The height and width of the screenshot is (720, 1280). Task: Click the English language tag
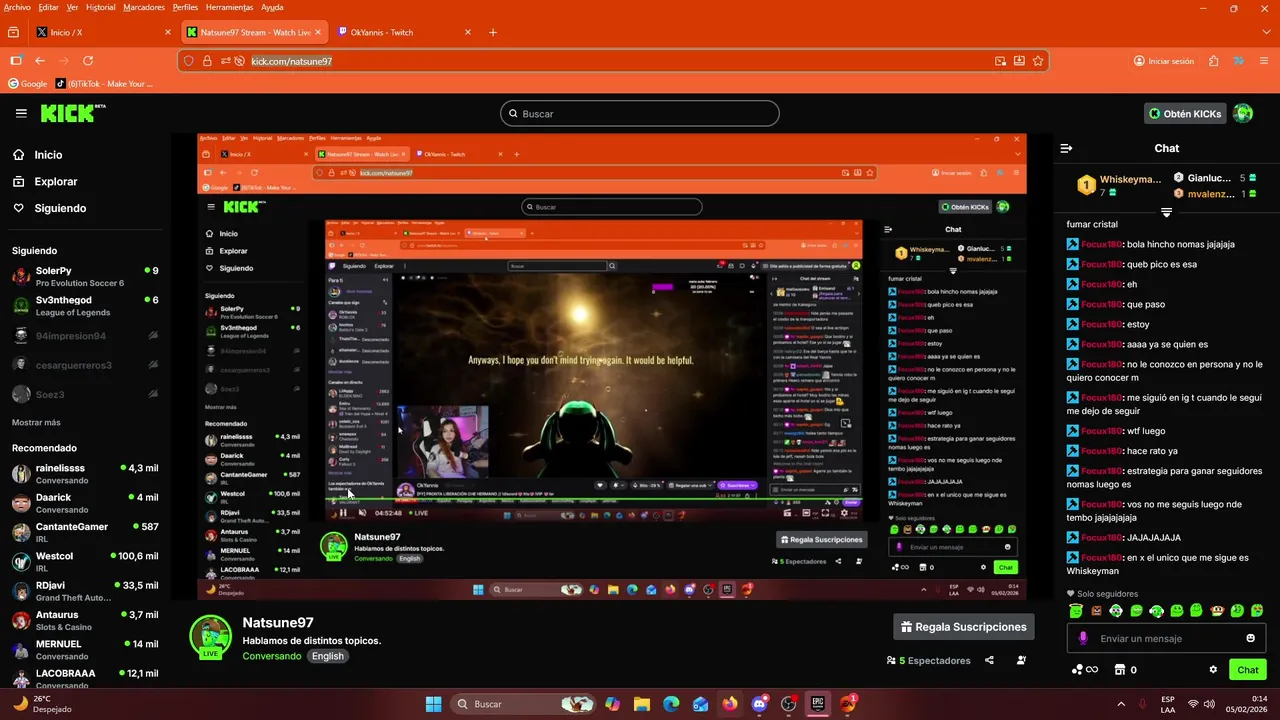[x=327, y=656]
